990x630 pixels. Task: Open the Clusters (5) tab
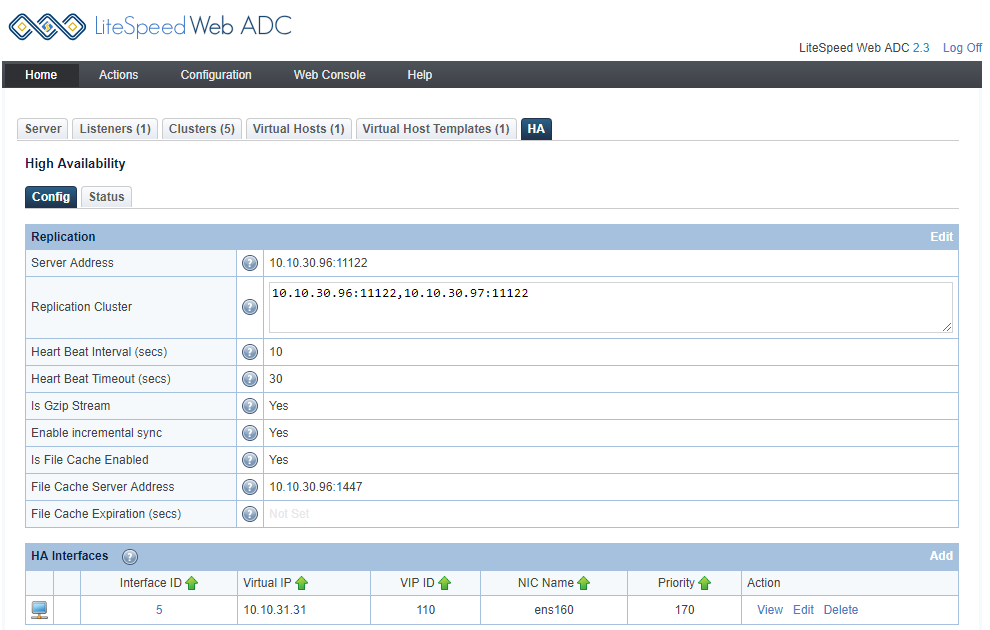(x=201, y=129)
